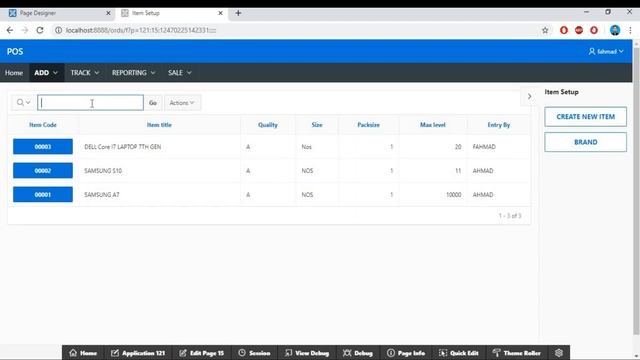Toggle Debug in developer toolbar

click(358, 353)
